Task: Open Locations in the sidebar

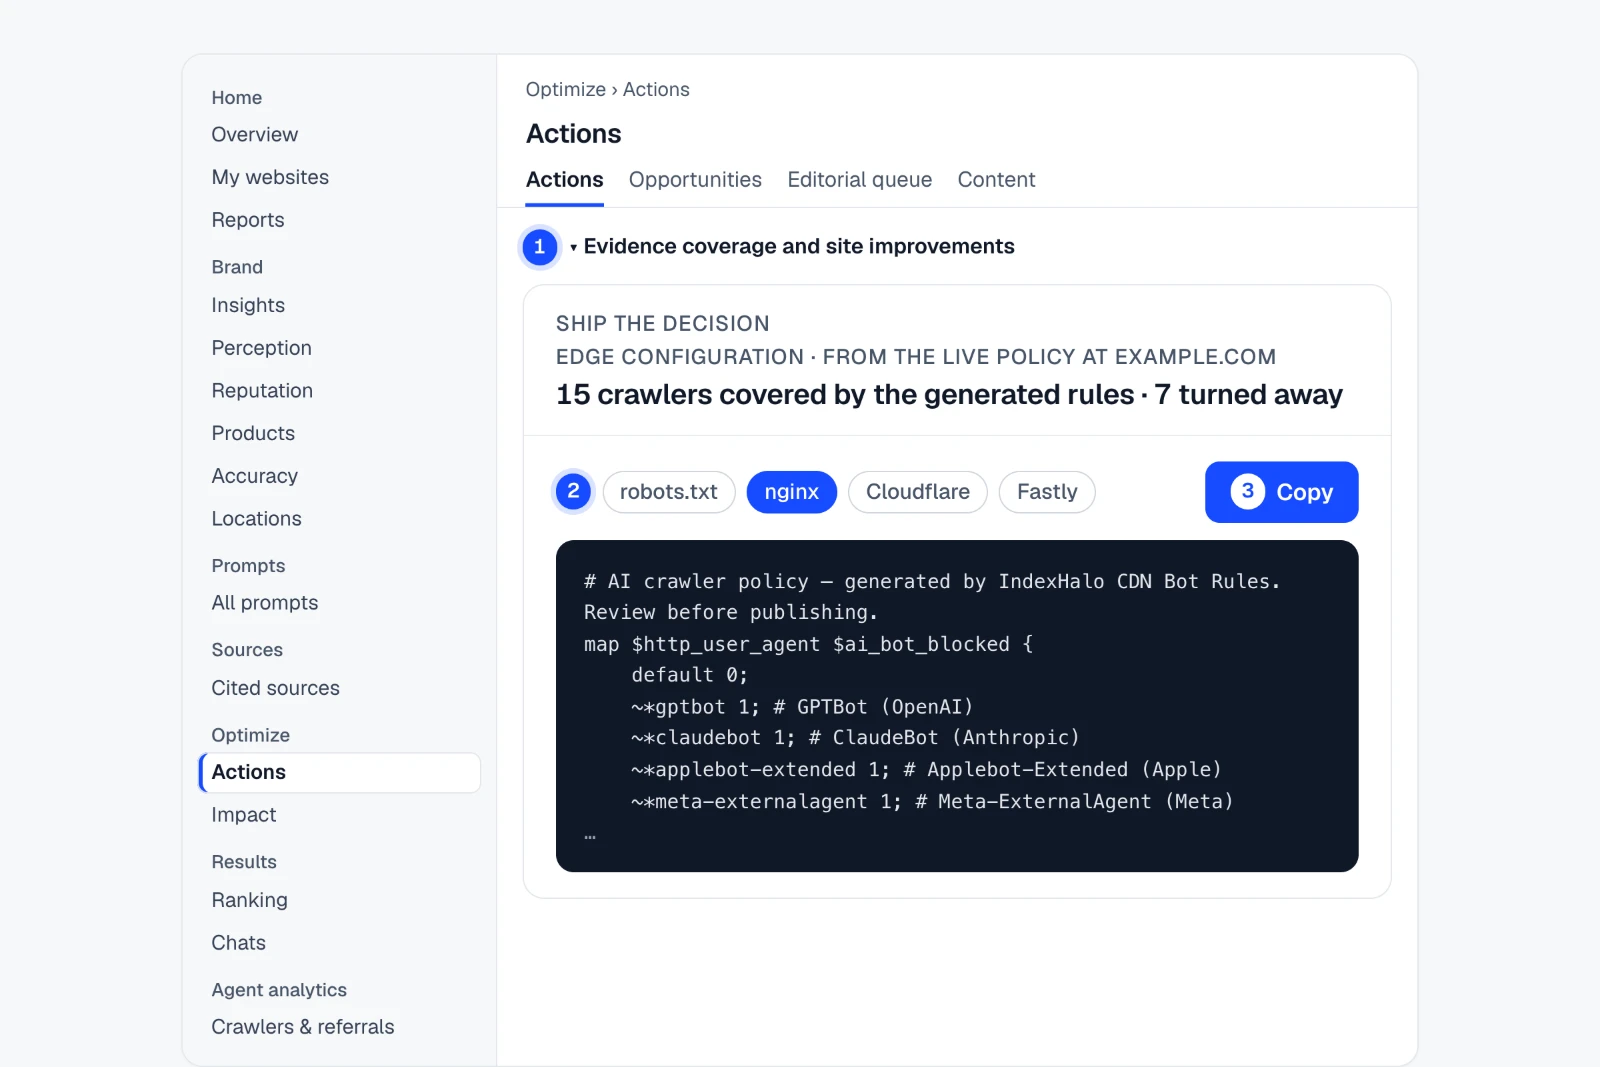Action: (x=256, y=519)
